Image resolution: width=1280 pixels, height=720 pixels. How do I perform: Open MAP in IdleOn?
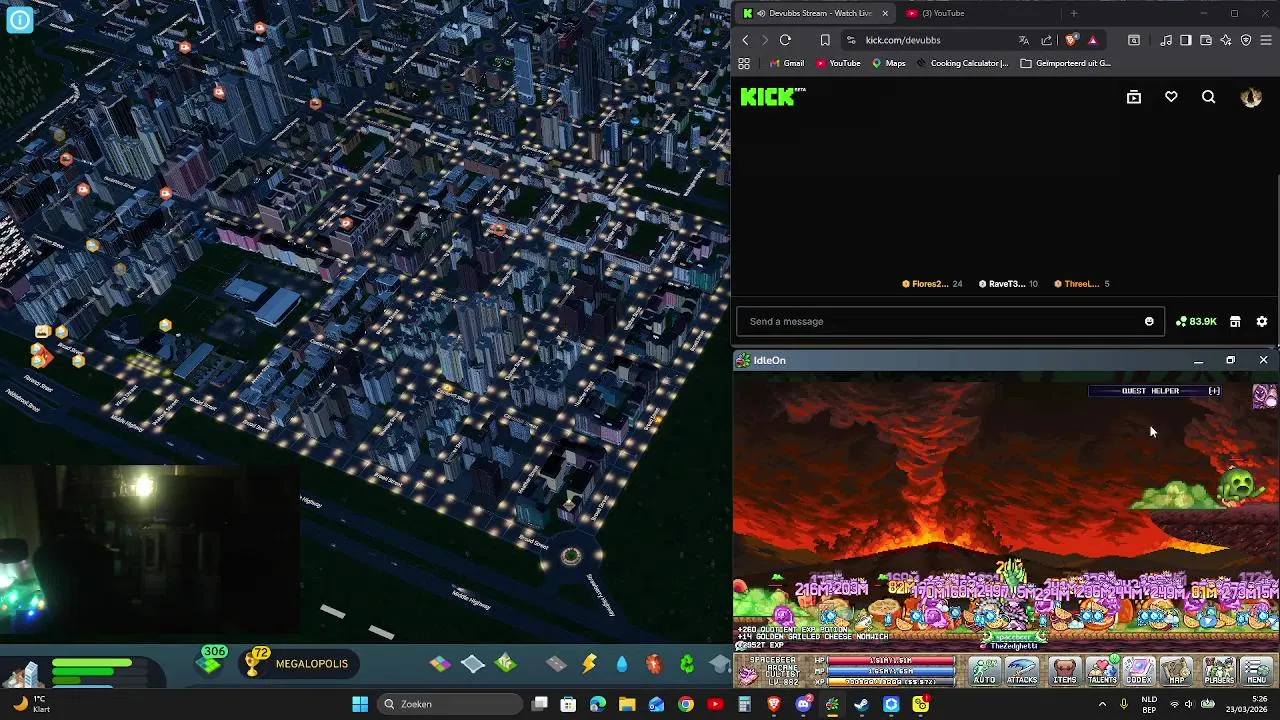(x=1177, y=672)
